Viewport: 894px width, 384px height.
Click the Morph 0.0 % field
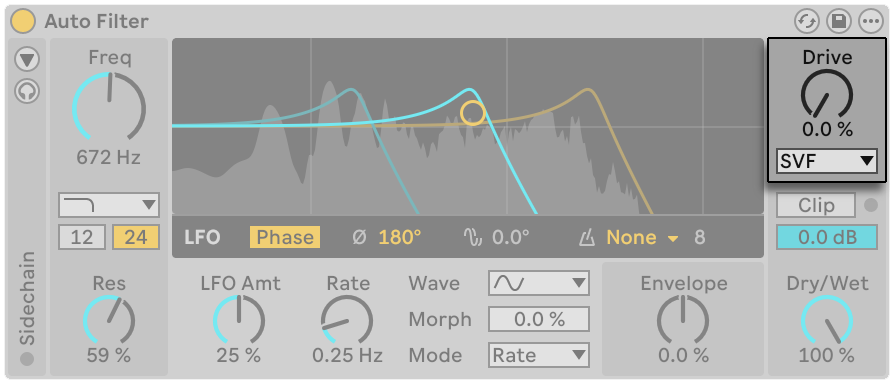[539, 319]
